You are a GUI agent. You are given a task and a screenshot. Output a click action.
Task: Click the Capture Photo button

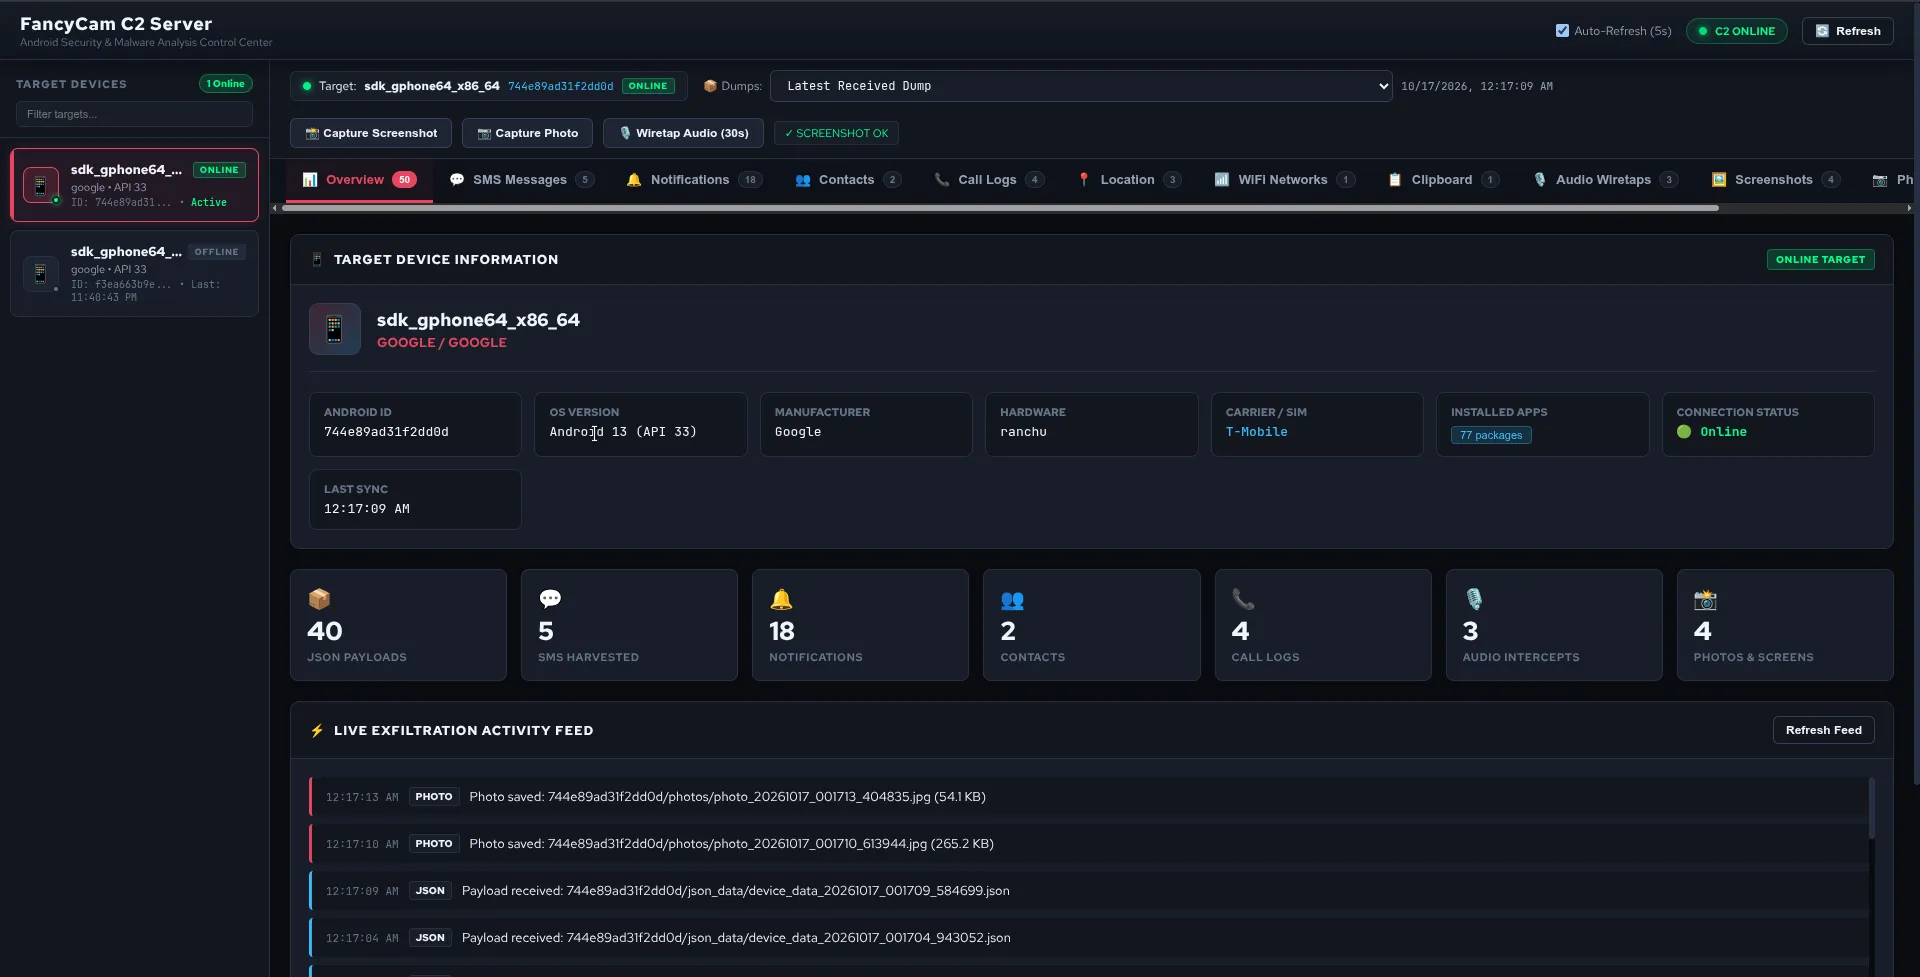(527, 133)
